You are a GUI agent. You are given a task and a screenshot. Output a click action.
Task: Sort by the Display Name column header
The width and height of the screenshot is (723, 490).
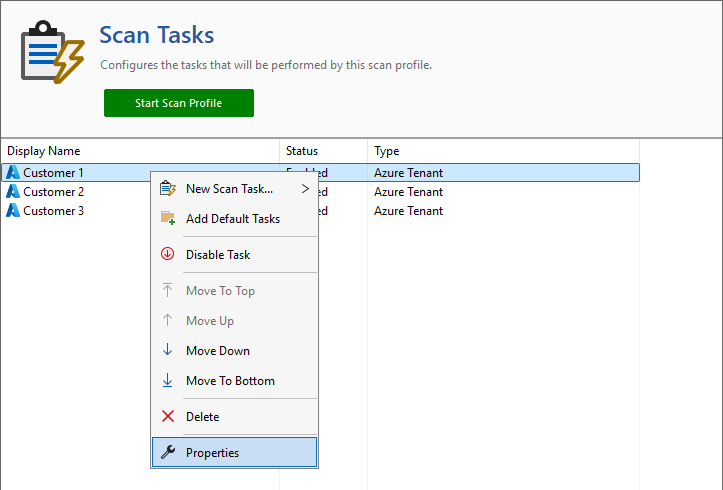[44, 151]
